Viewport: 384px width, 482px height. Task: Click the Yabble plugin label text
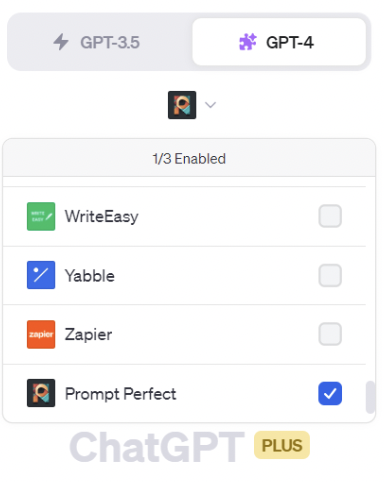pyautogui.click(x=90, y=276)
